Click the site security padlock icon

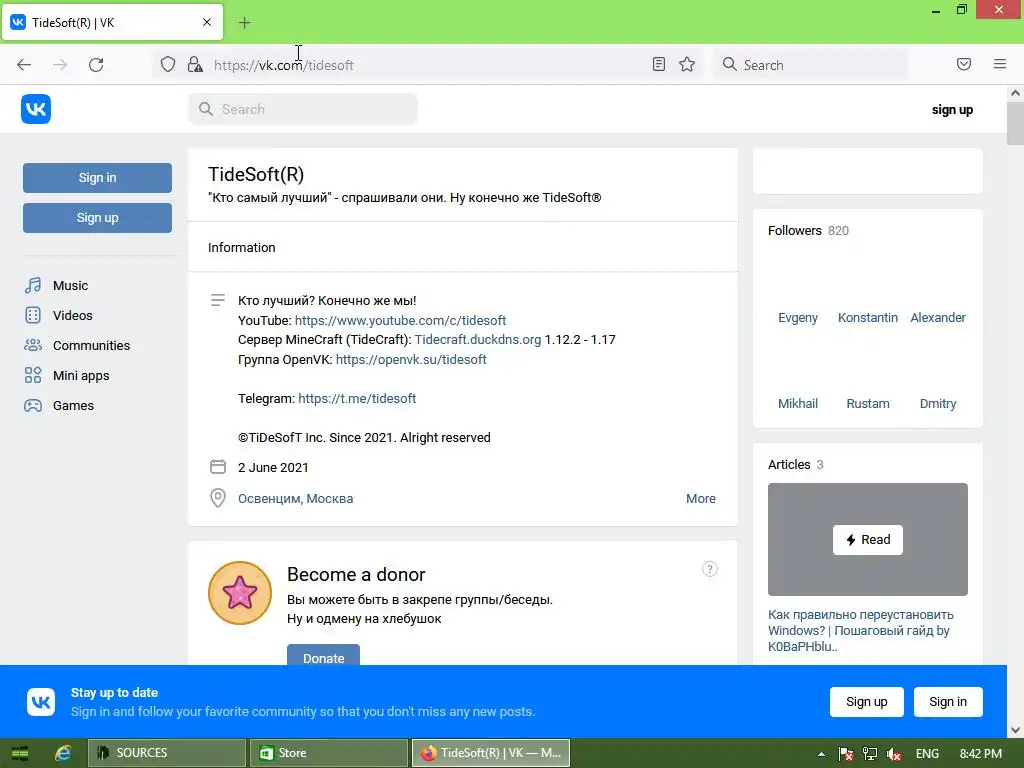tap(195, 64)
